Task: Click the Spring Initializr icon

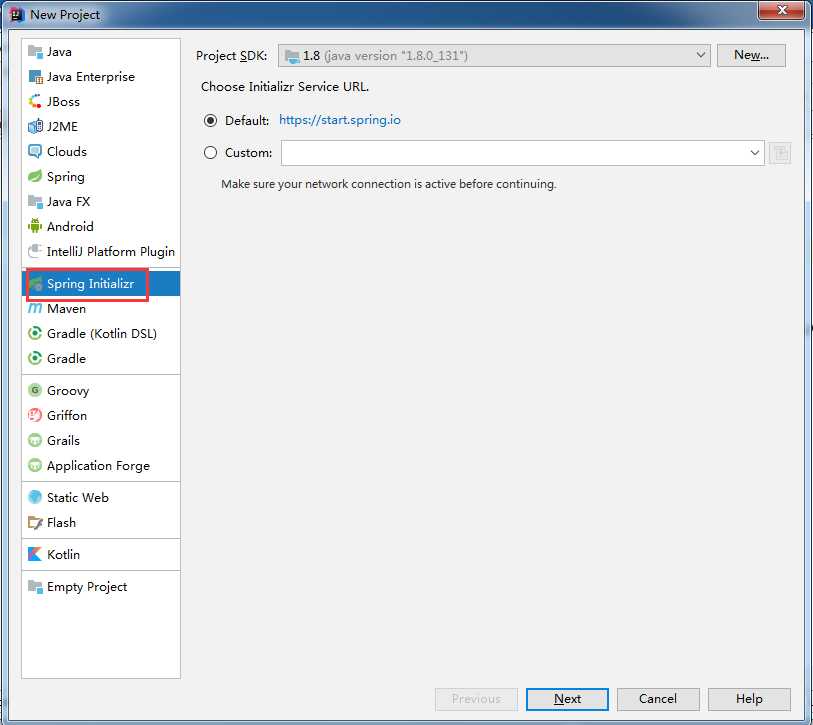Action: pos(35,283)
